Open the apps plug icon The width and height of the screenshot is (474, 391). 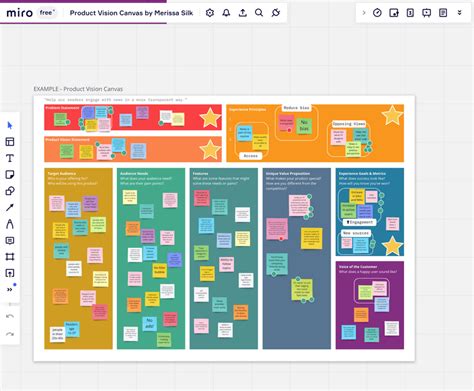coord(276,13)
